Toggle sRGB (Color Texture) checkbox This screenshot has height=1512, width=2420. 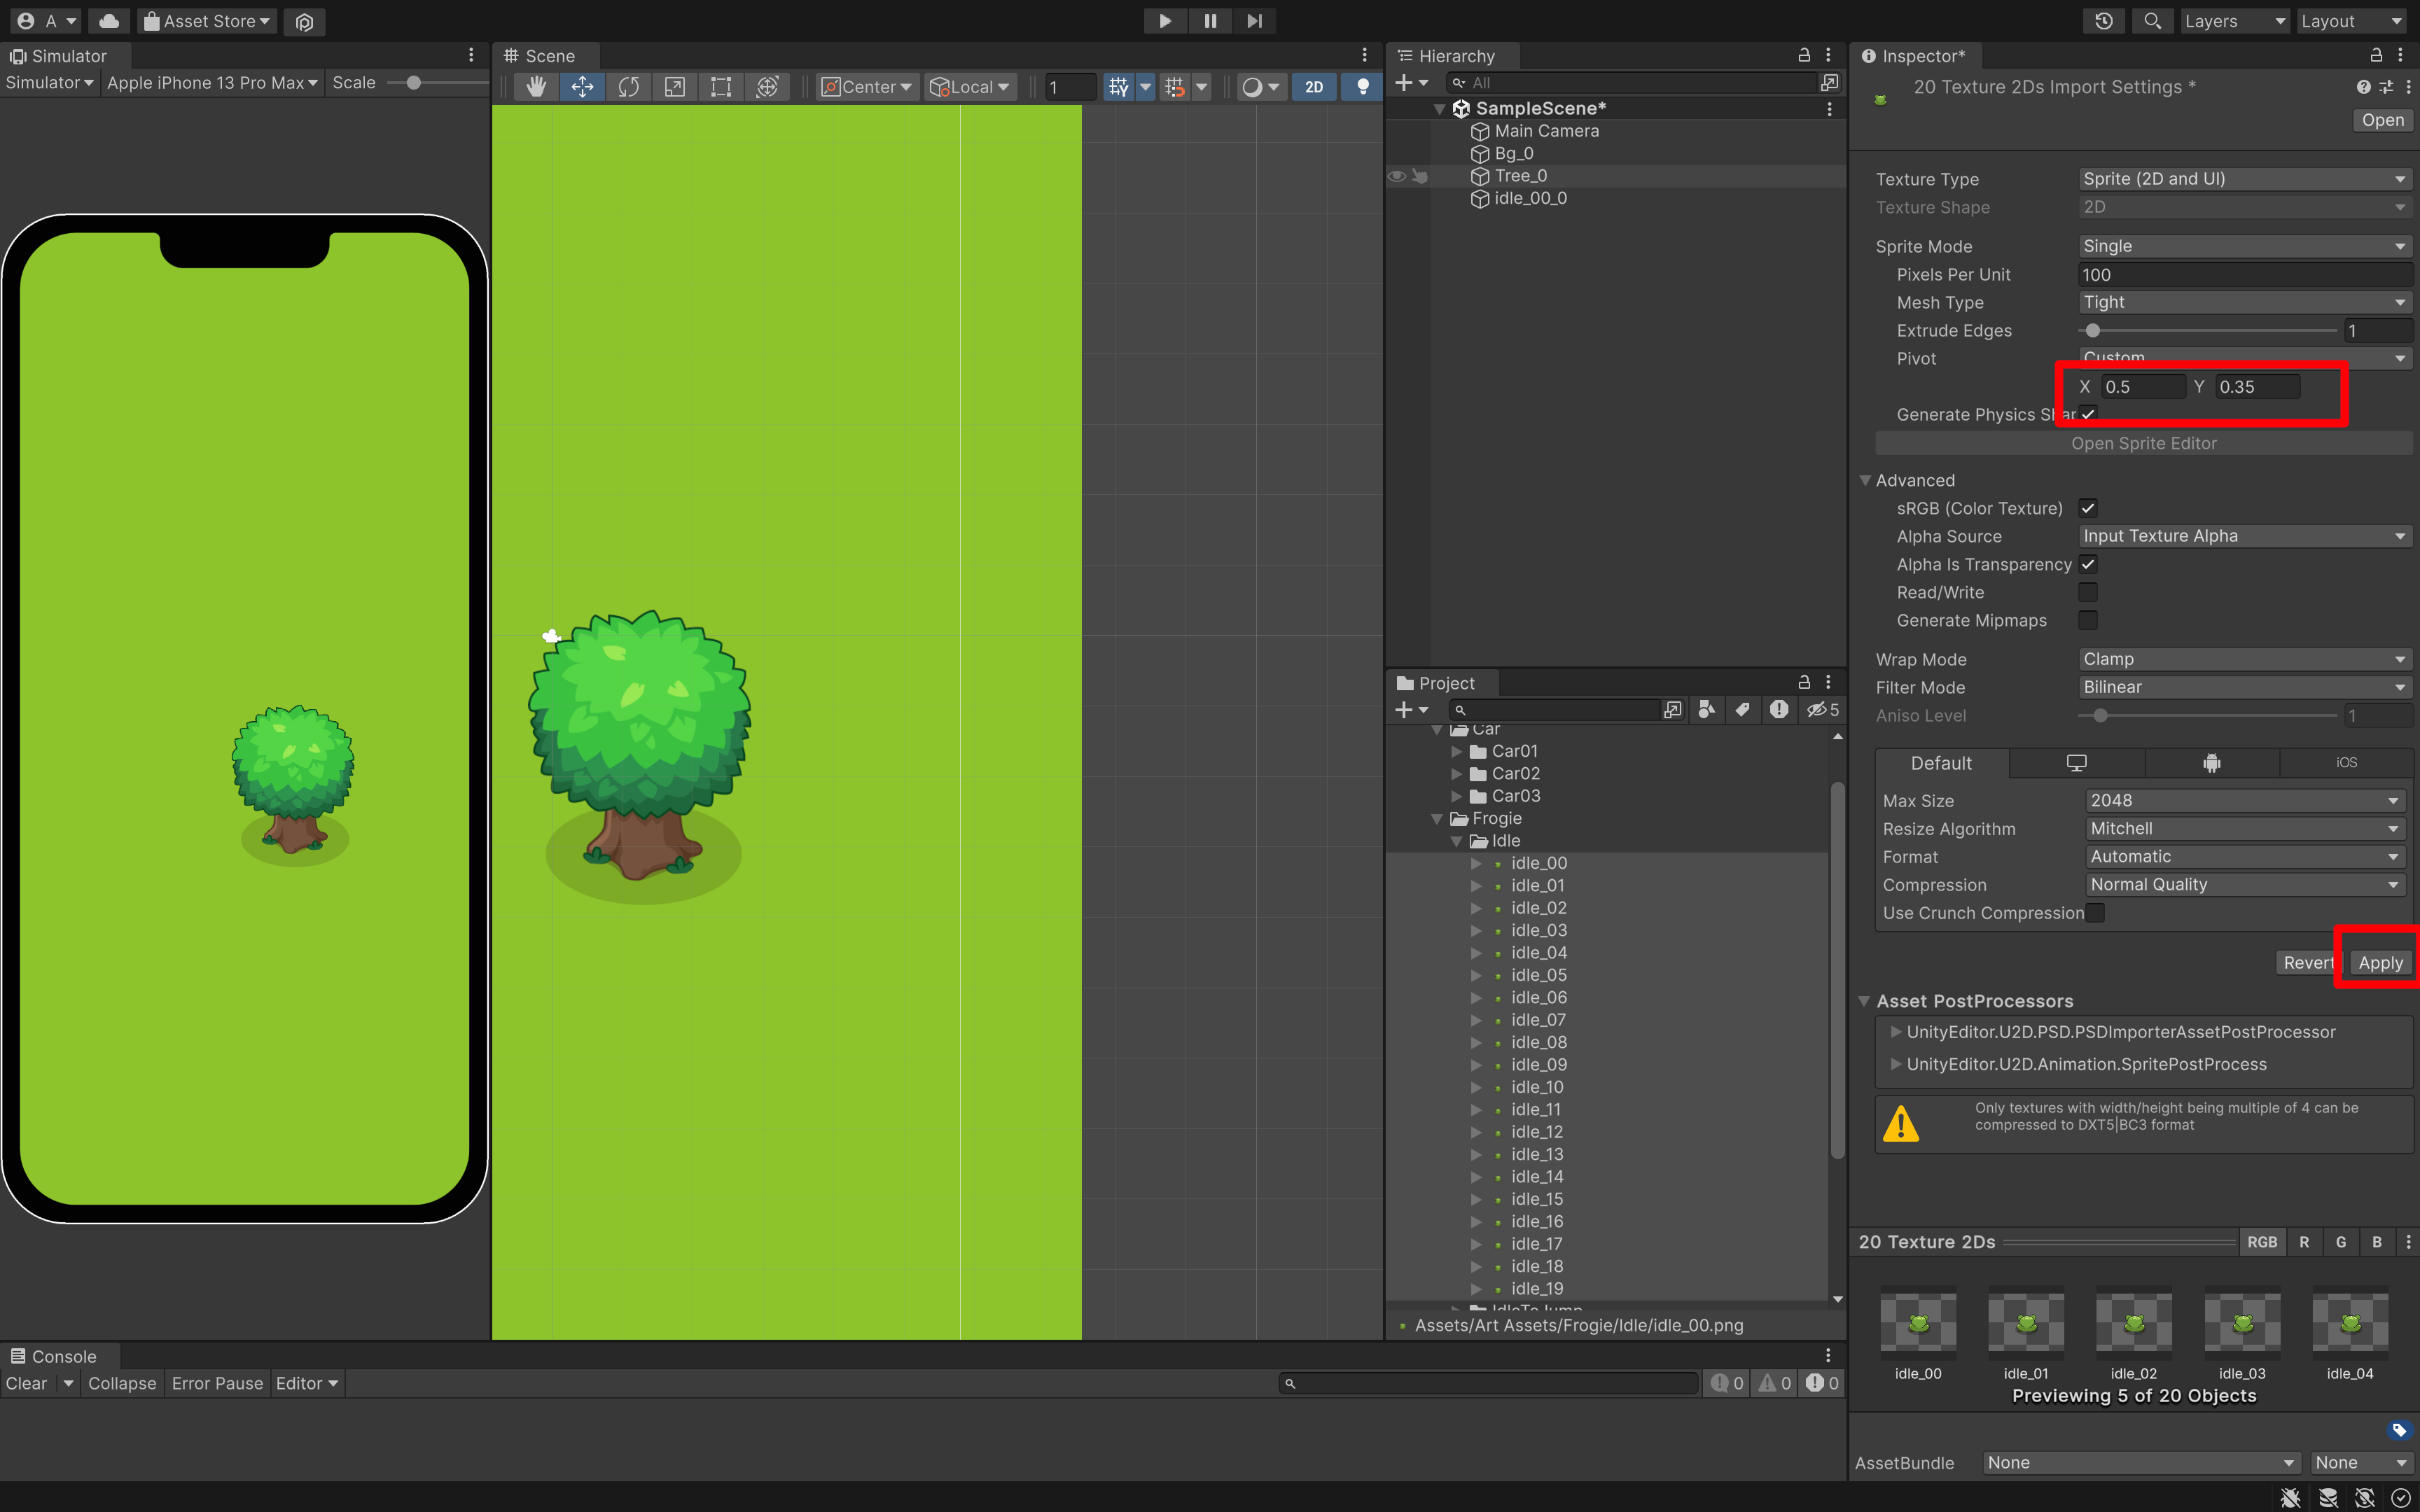coord(2088,508)
